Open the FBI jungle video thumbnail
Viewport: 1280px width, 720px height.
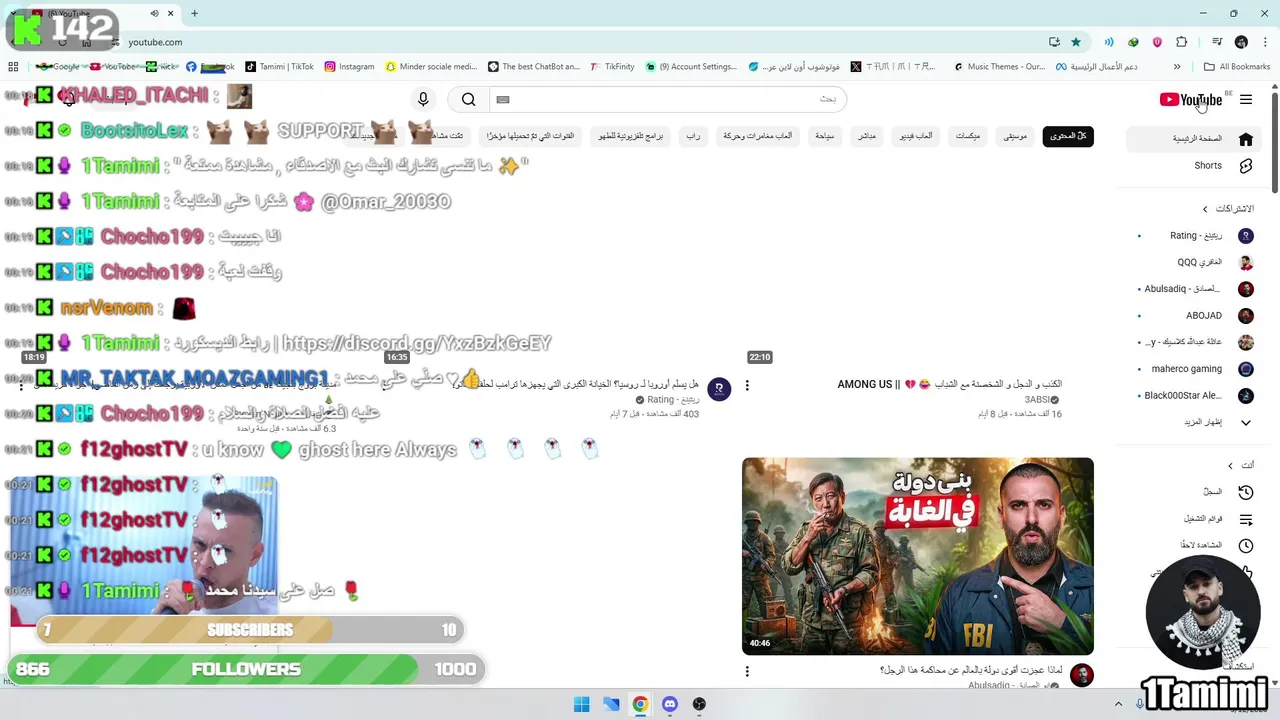[x=918, y=556]
